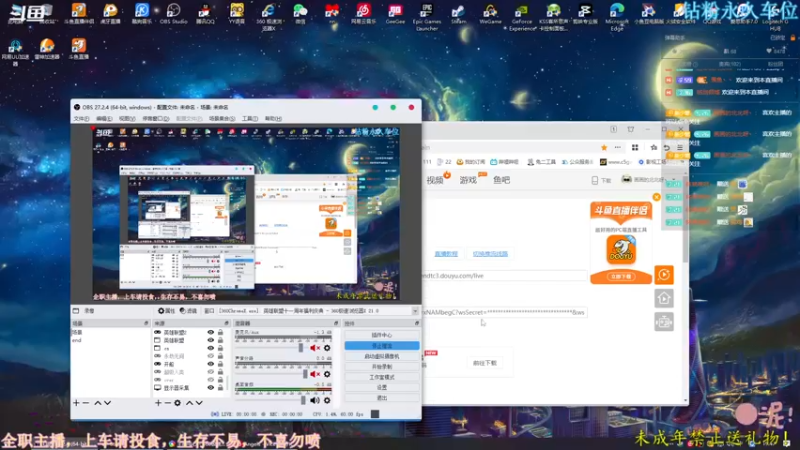Click the orange playback icon on the page sidebar
Screen dimensions: 800x450
point(664,275)
